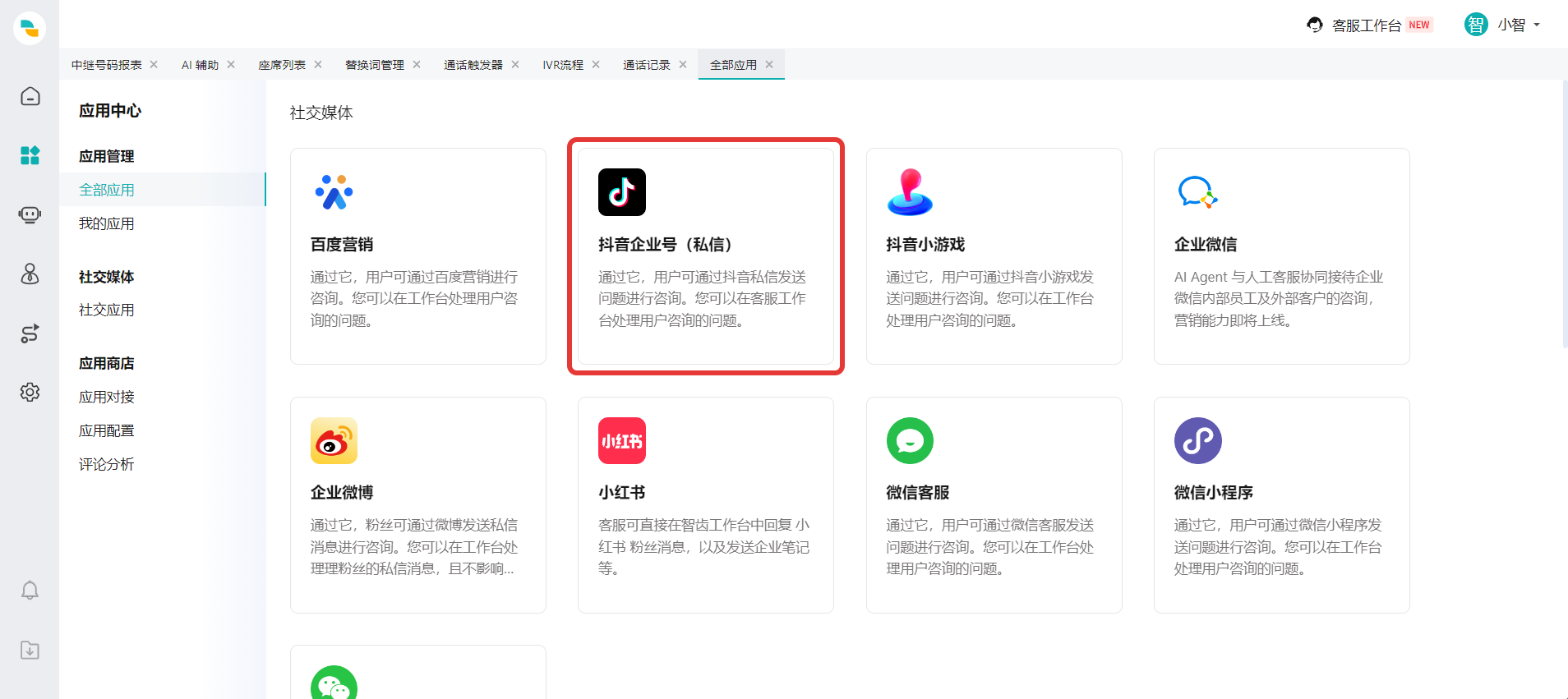This screenshot has width=1568, height=699.
Task: Open the settings gear icon in sidebar
Action: tap(30, 392)
